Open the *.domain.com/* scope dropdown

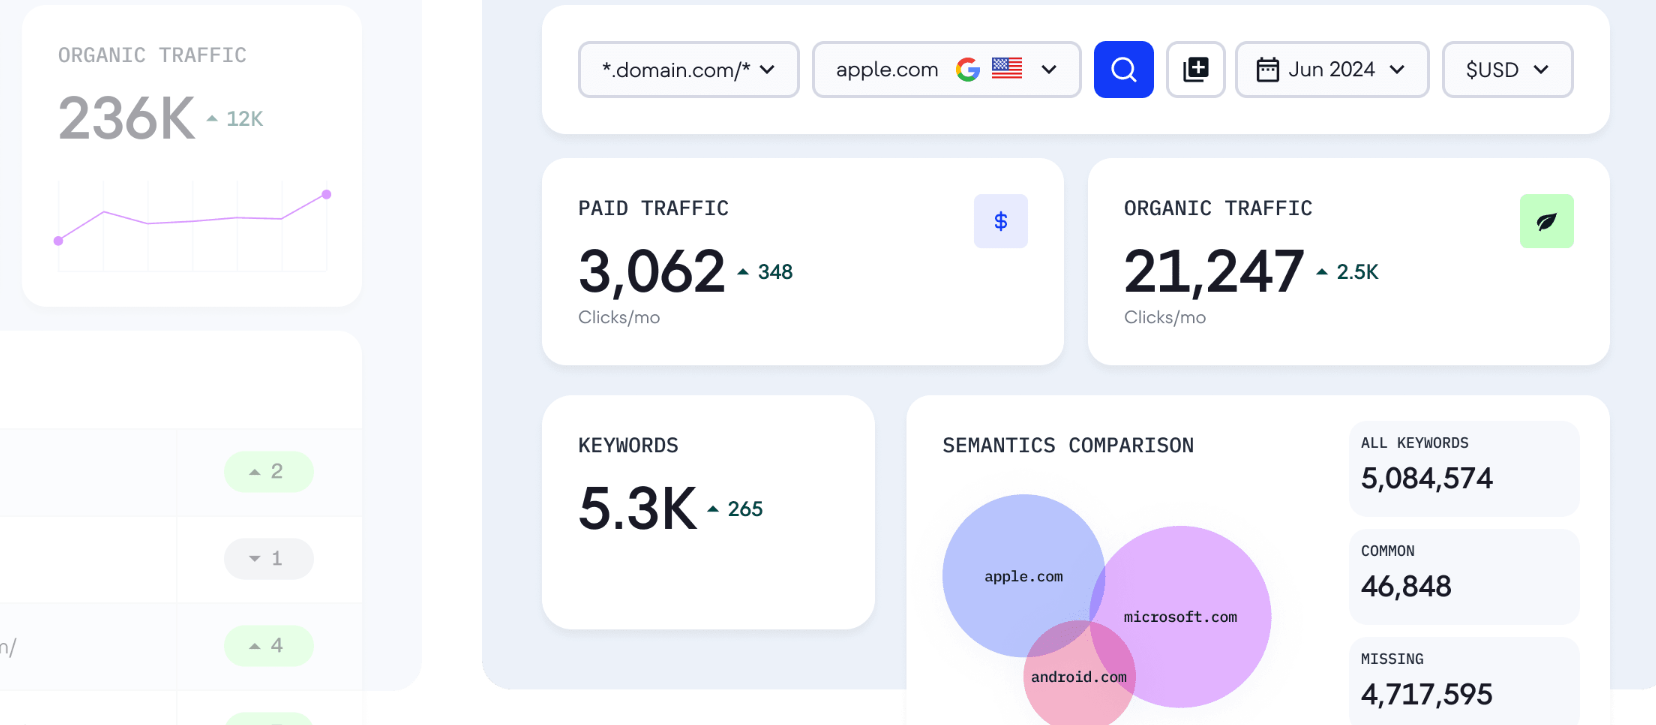[x=689, y=69]
